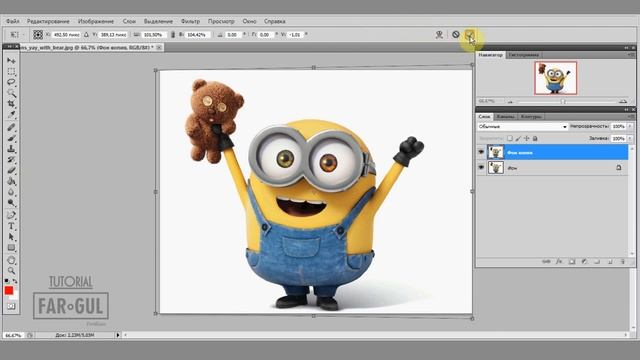The image size is (640, 360).
Task: Toggle relative positioning triangle icon
Action: point(86,35)
